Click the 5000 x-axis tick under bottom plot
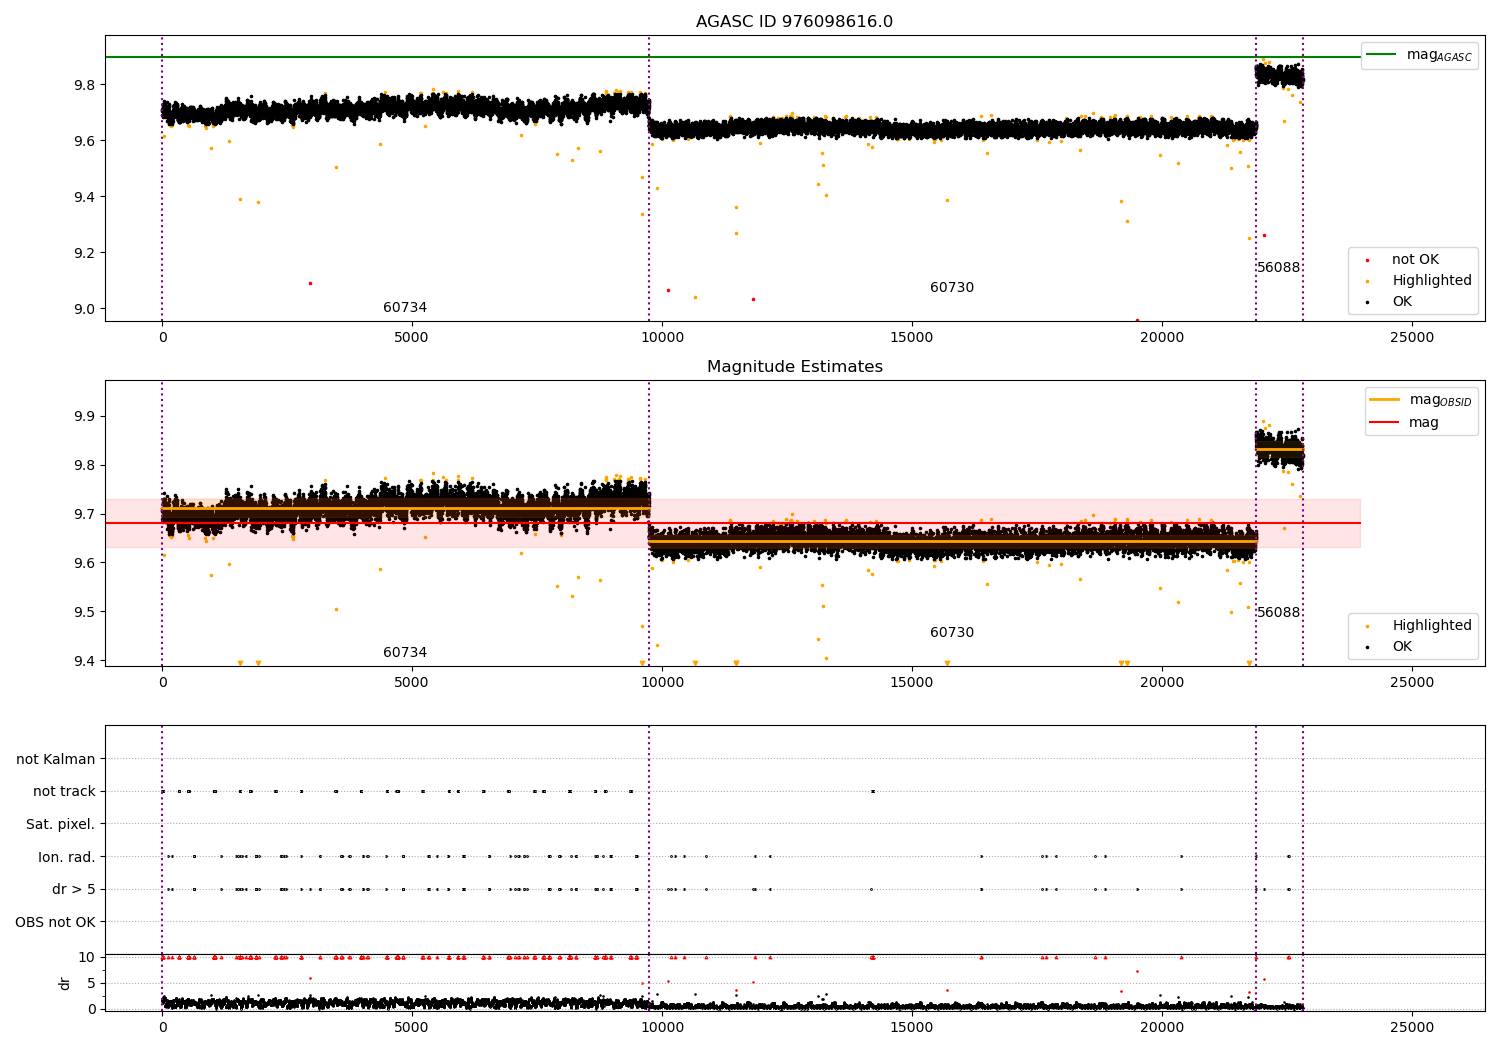The height and width of the screenshot is (1050, 1500). click(412, 1028)
